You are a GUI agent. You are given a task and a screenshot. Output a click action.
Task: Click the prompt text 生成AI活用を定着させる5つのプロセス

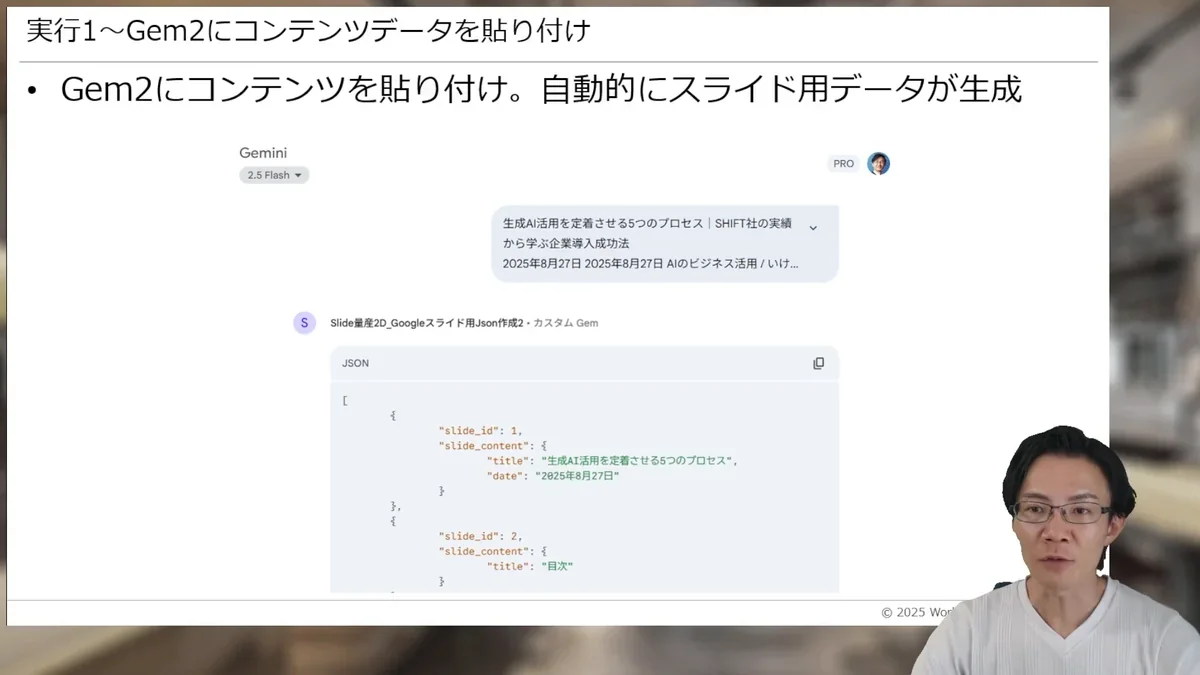pyautogui.click(x=604, y=225)
